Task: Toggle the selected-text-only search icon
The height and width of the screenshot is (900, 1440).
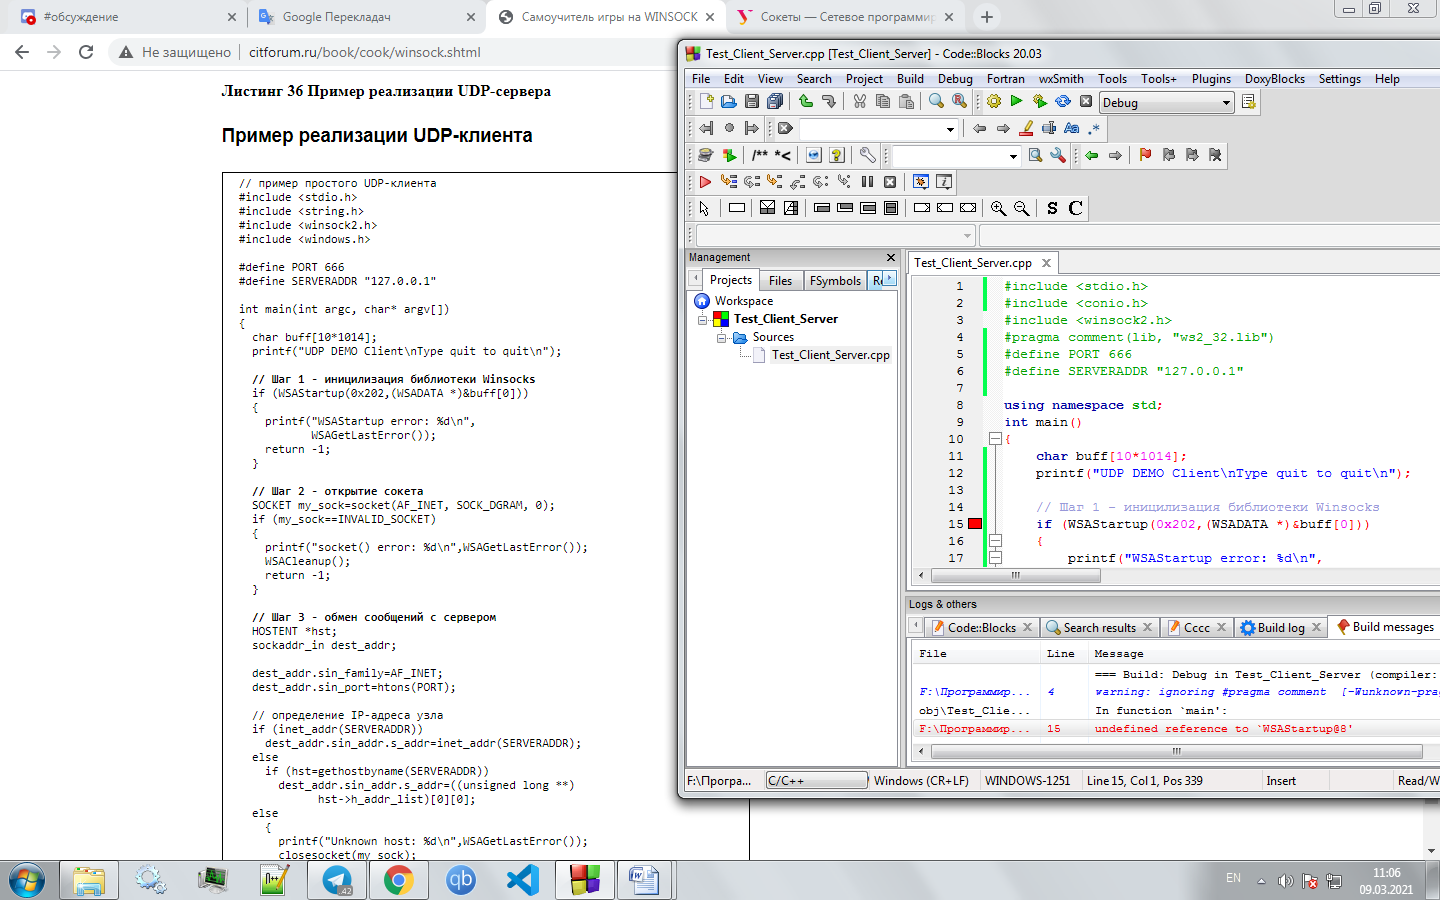Action: tap(1049, 128)
